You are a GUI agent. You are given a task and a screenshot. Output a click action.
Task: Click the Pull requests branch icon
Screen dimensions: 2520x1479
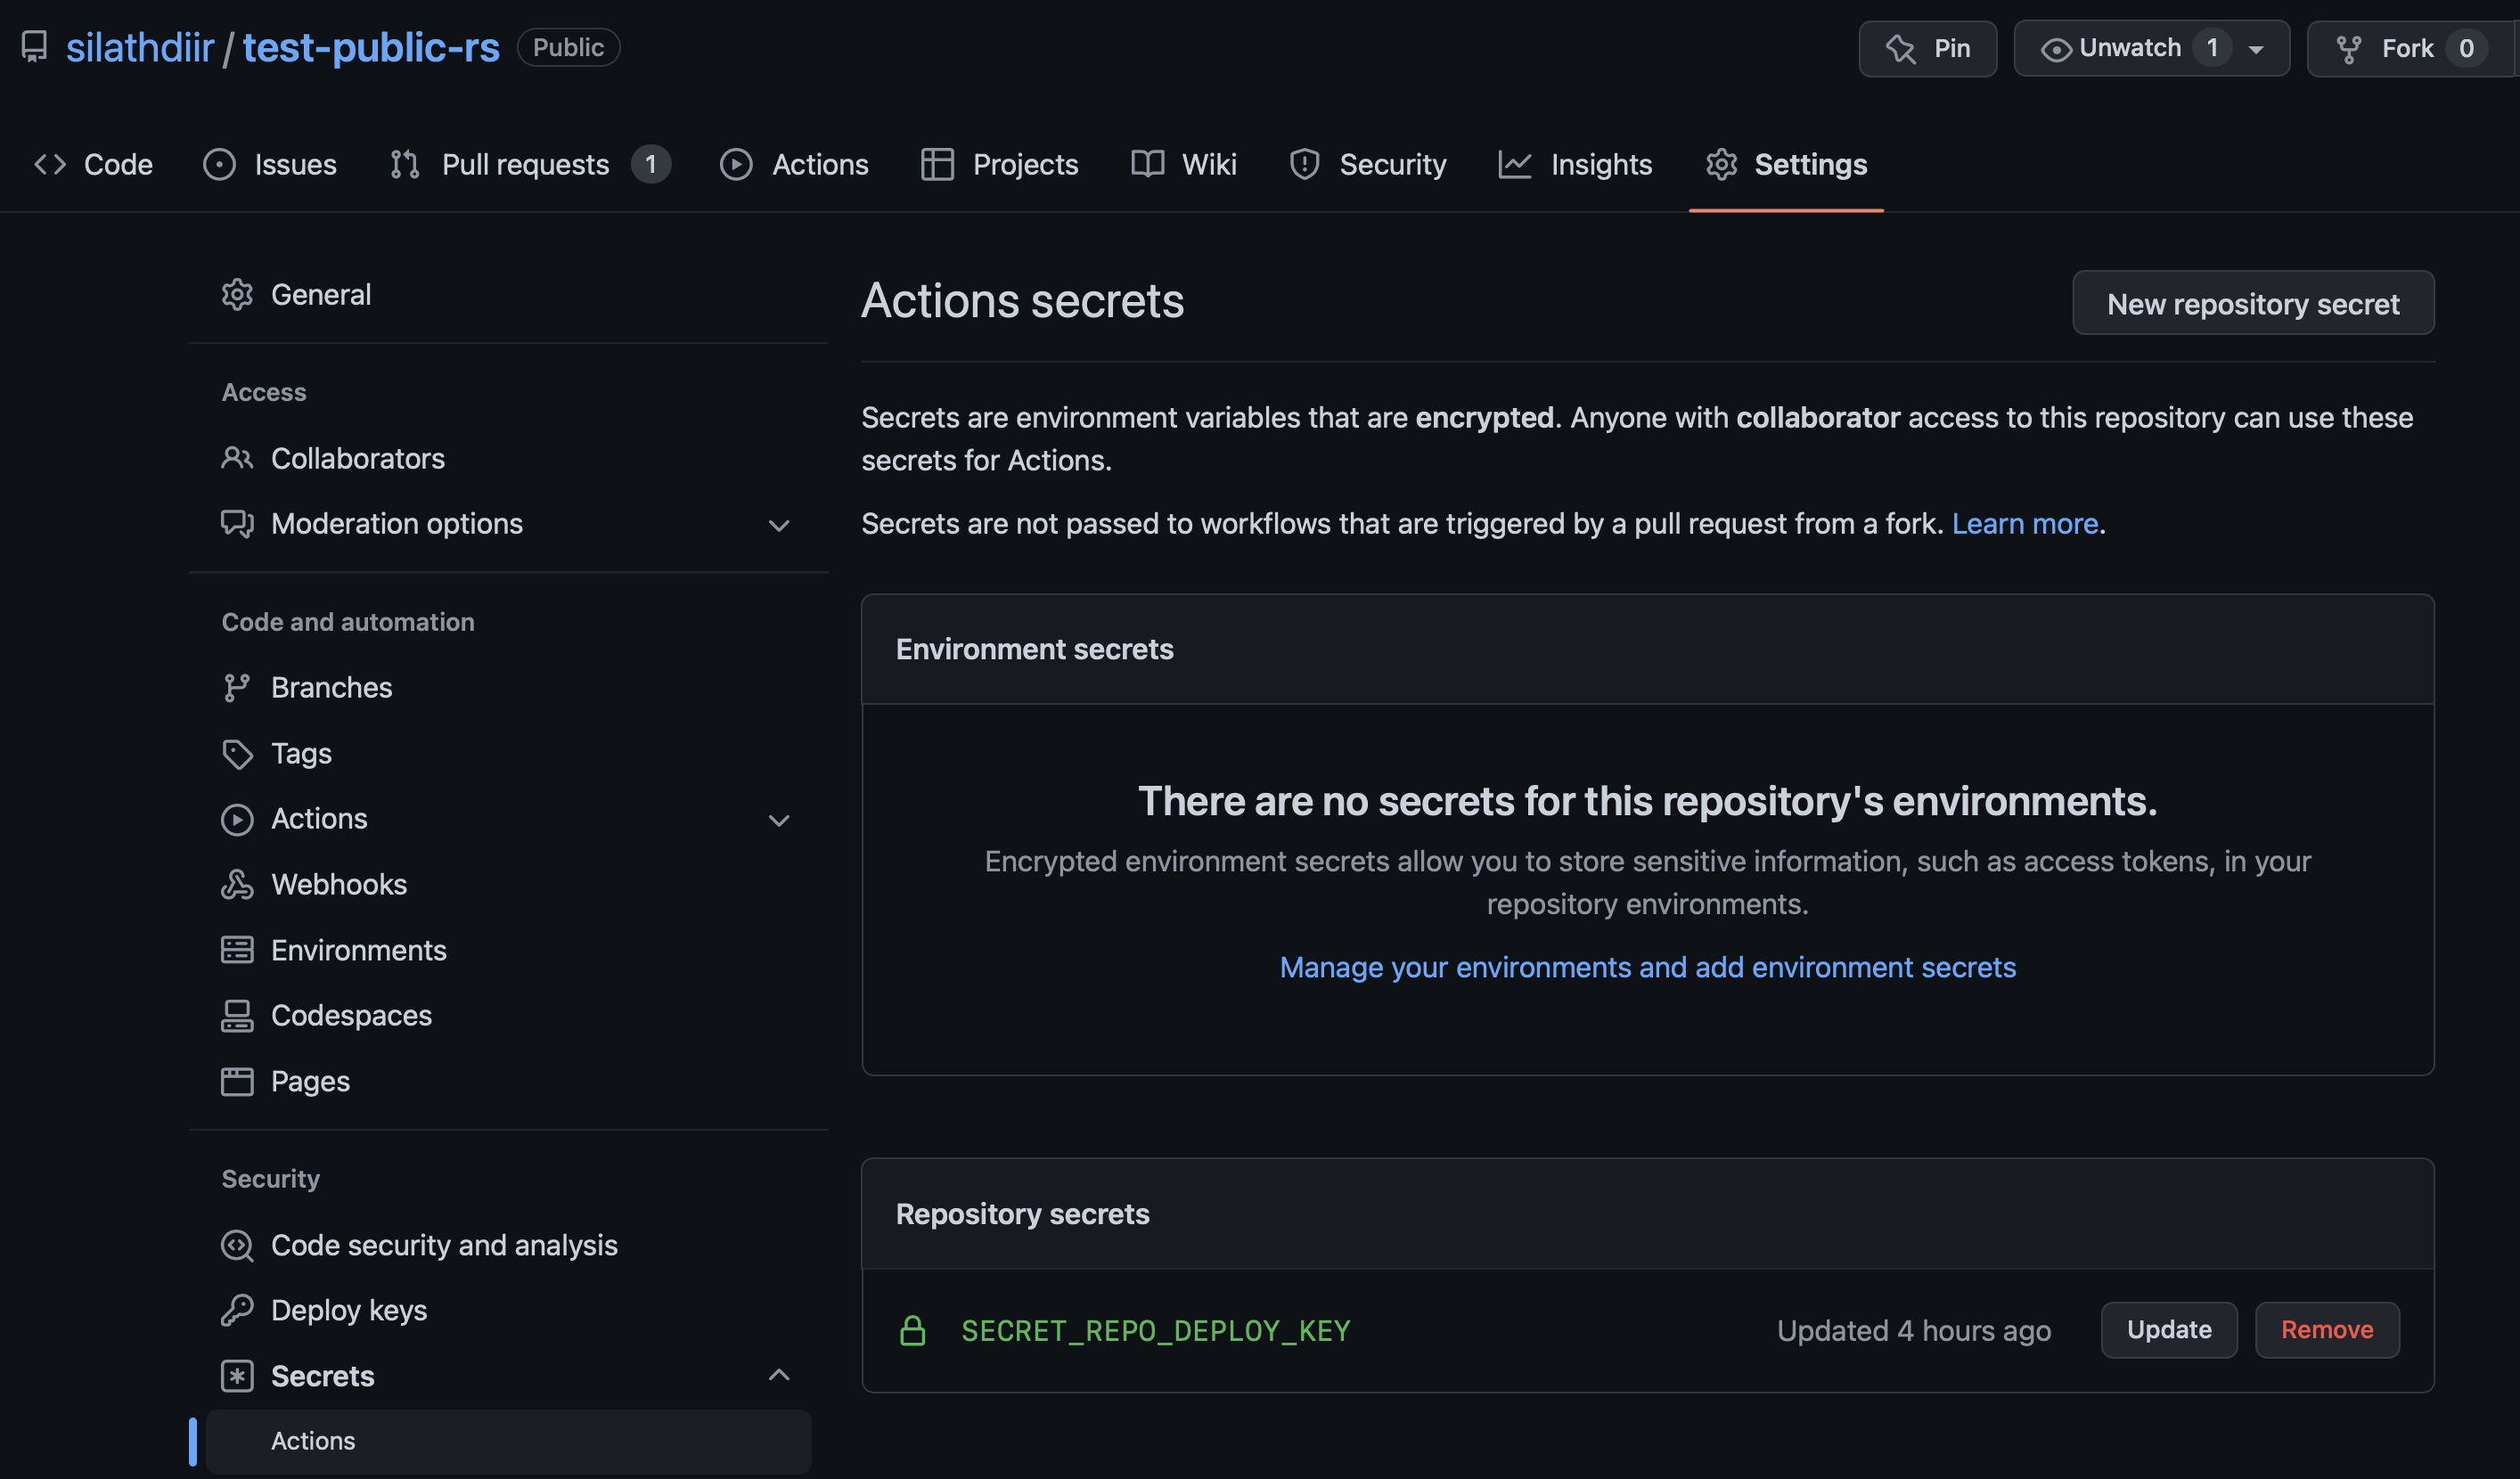click(404, 164)
